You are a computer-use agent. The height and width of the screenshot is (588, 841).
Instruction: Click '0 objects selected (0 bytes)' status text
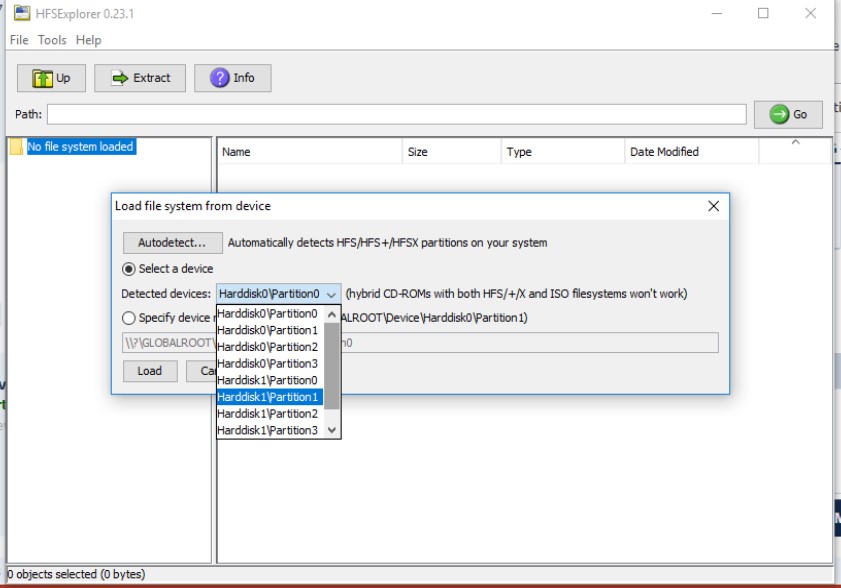click(x=76, y=575)
